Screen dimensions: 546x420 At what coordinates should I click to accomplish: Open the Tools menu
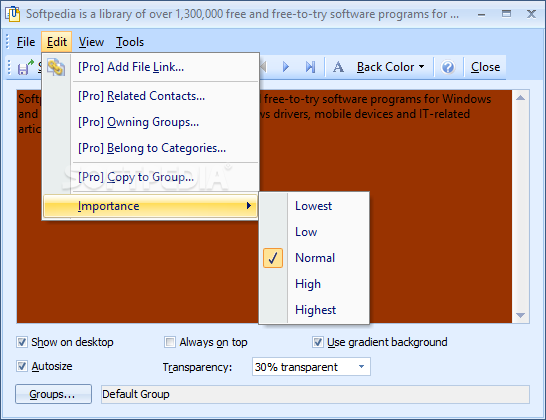(130, 42)
